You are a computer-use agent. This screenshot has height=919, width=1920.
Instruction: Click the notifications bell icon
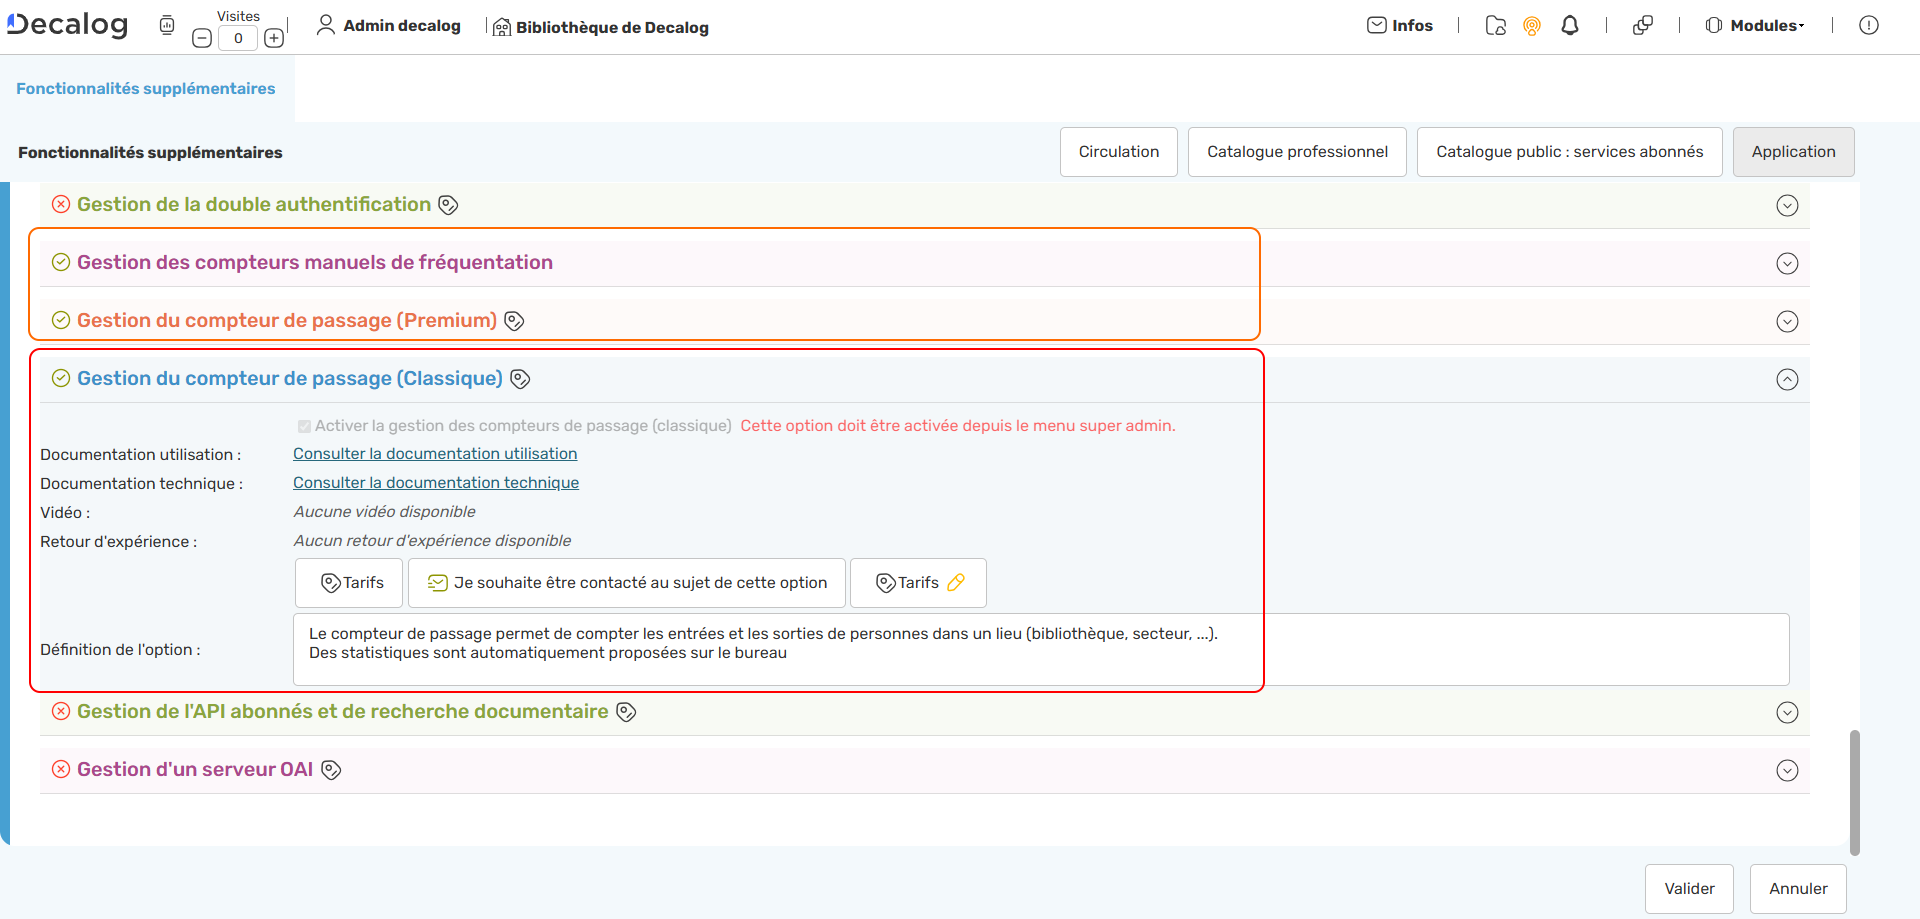(1570, 26)
